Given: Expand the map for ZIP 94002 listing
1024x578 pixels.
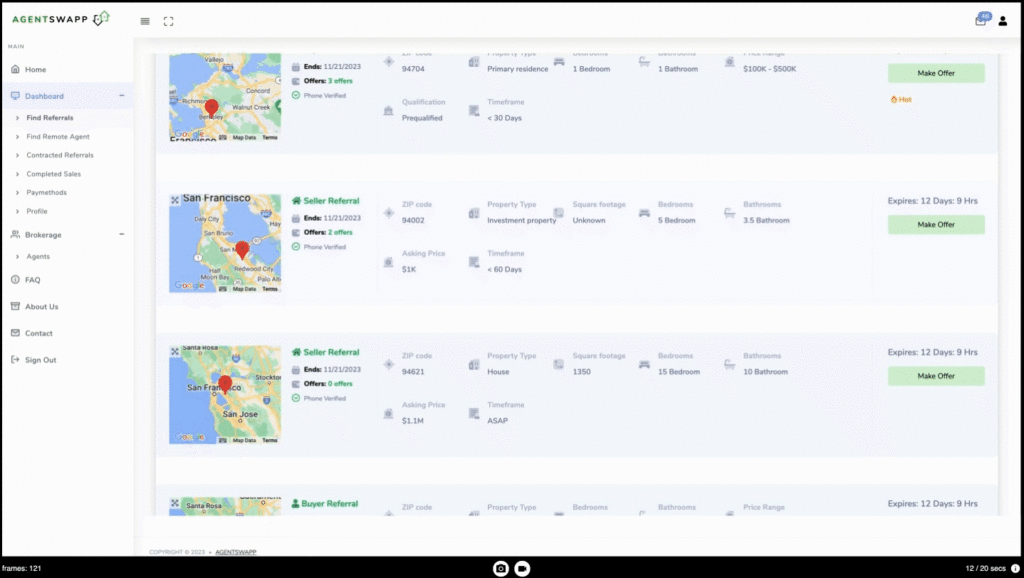Looking at the screenshot, I should (x=175, y=201).
